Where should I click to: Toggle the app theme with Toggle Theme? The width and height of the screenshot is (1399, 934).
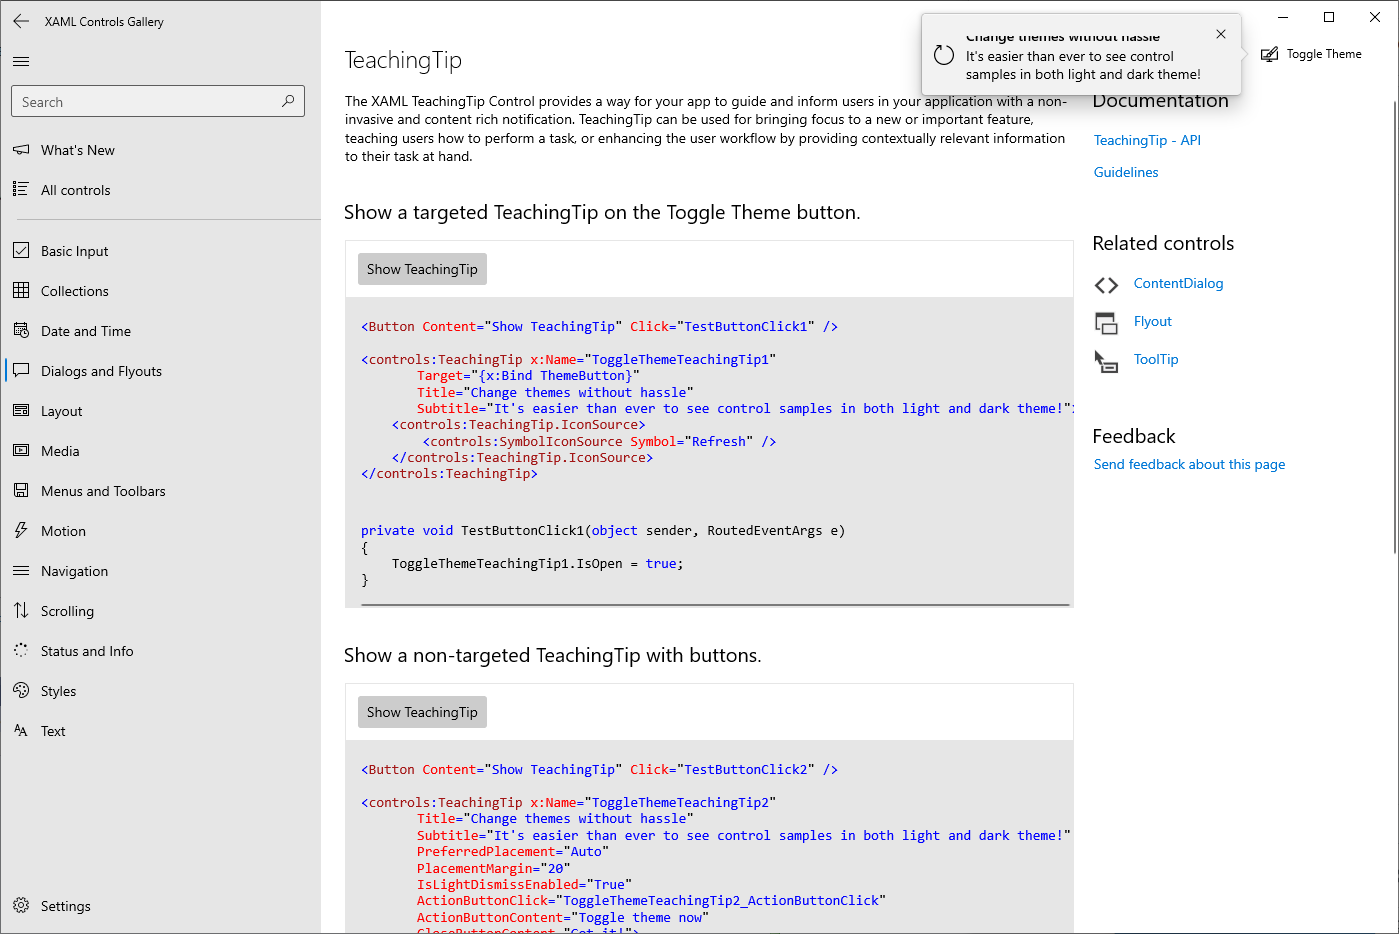[x=1311, y=54]
